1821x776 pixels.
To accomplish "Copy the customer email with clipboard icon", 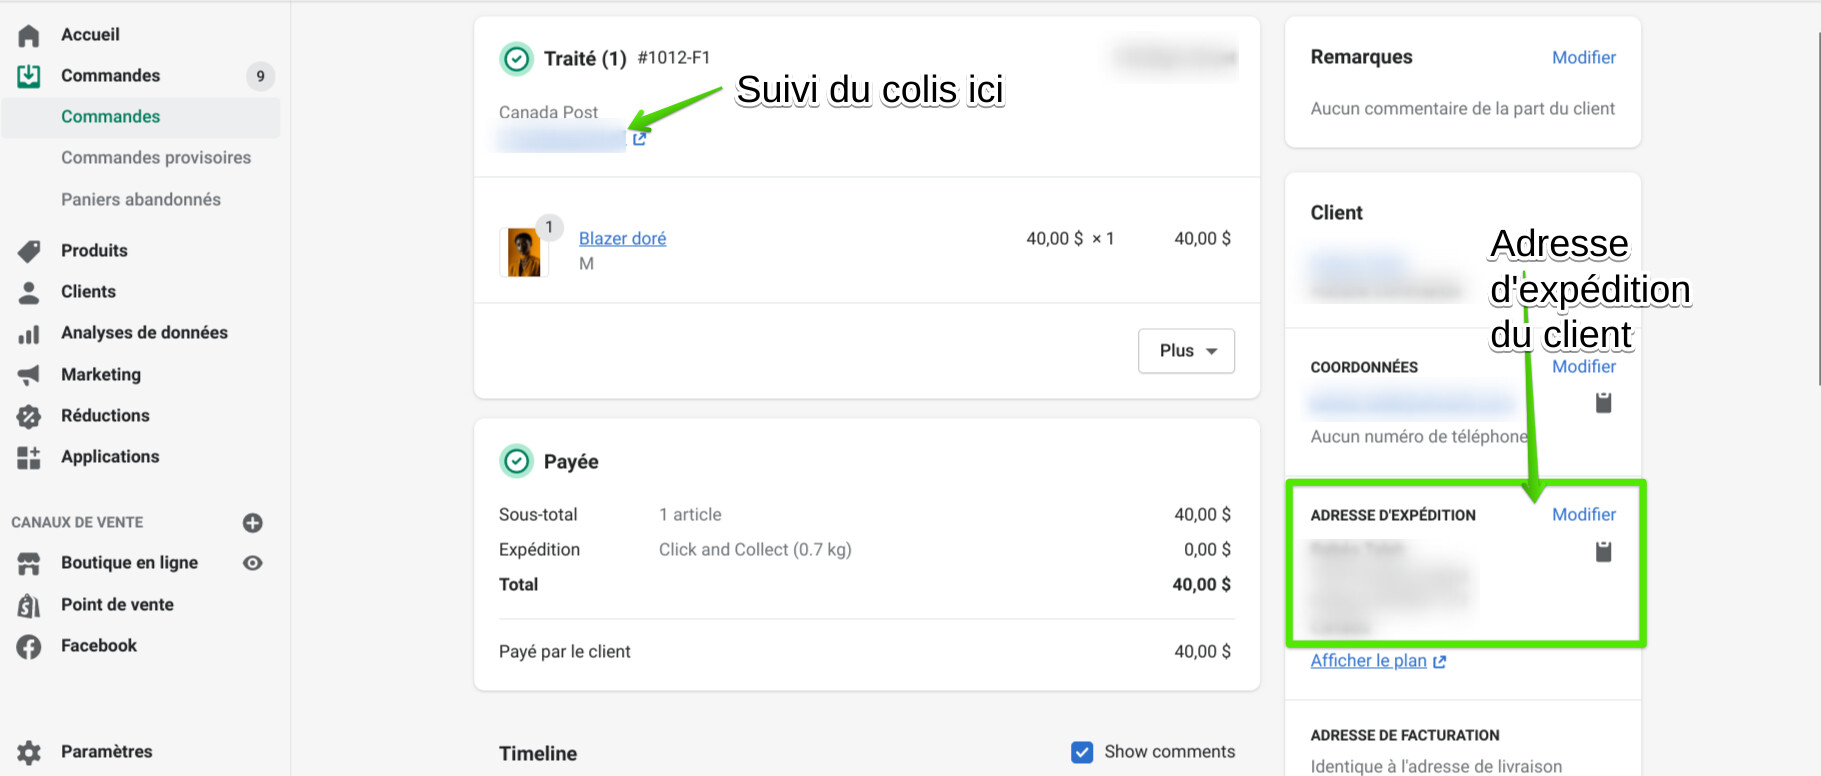I will coord(1603,403).
